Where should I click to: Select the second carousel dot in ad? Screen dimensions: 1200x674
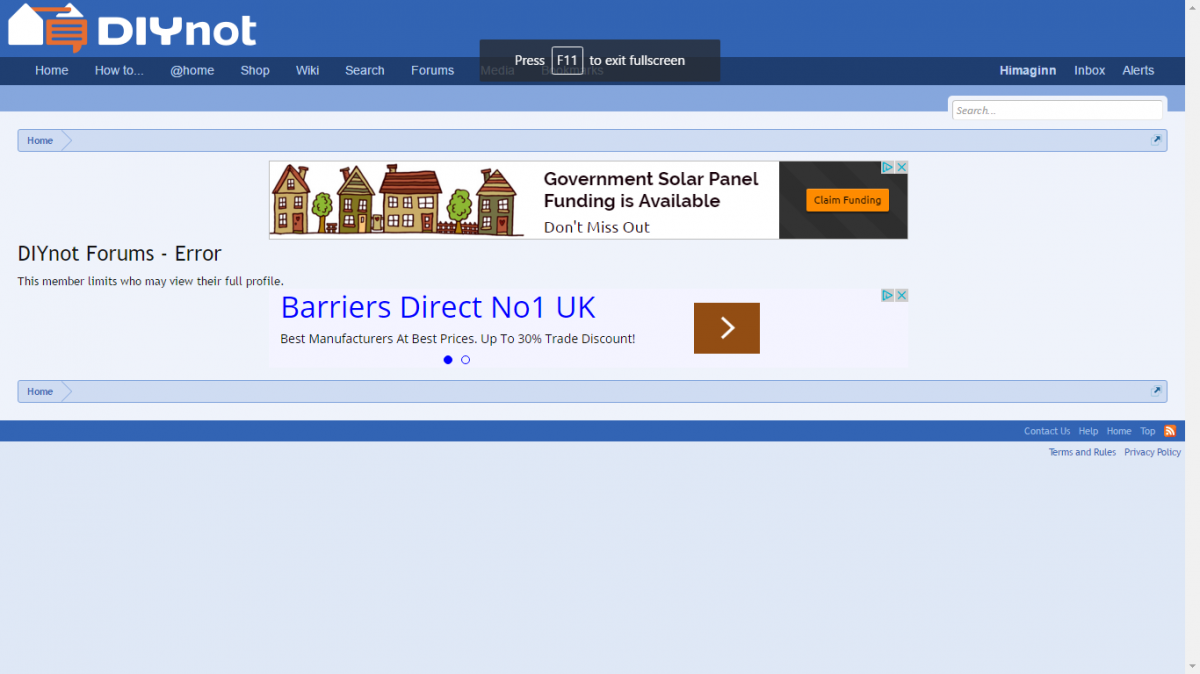pyautogui.click(x=465, y=360)
